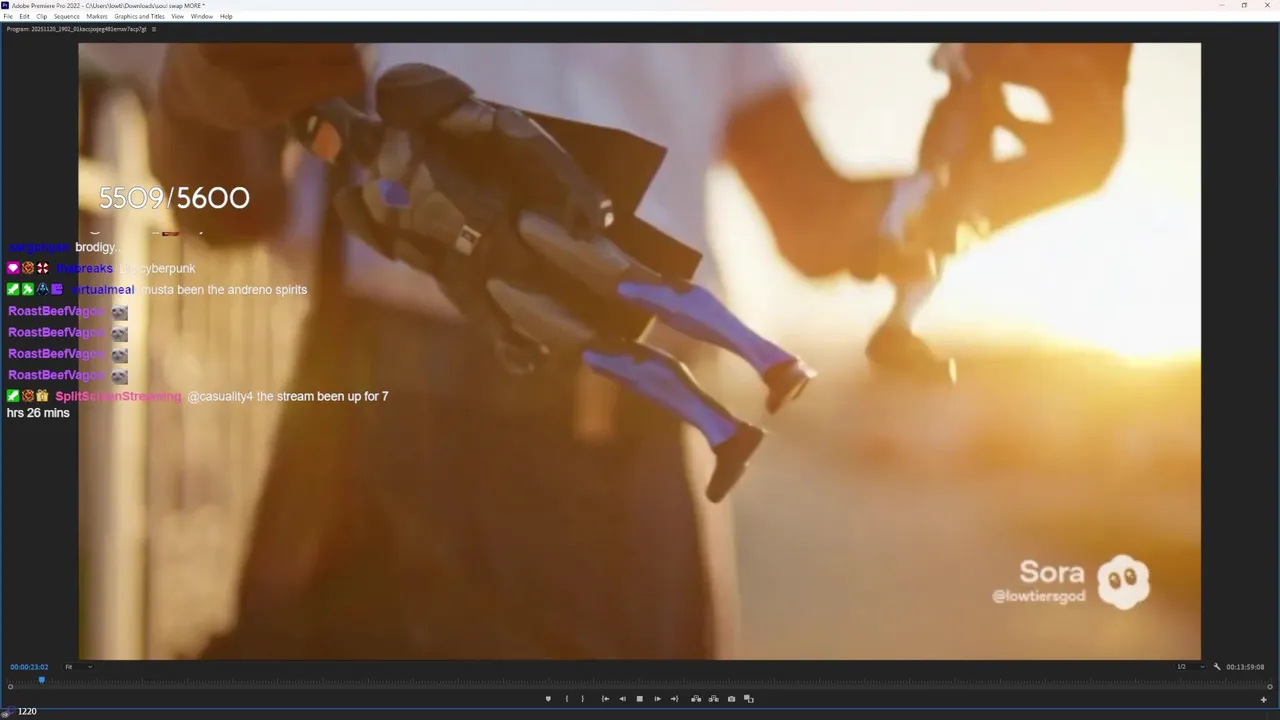Open the File menu
The image size is (1280, 720).
click(x=8, y=16)
